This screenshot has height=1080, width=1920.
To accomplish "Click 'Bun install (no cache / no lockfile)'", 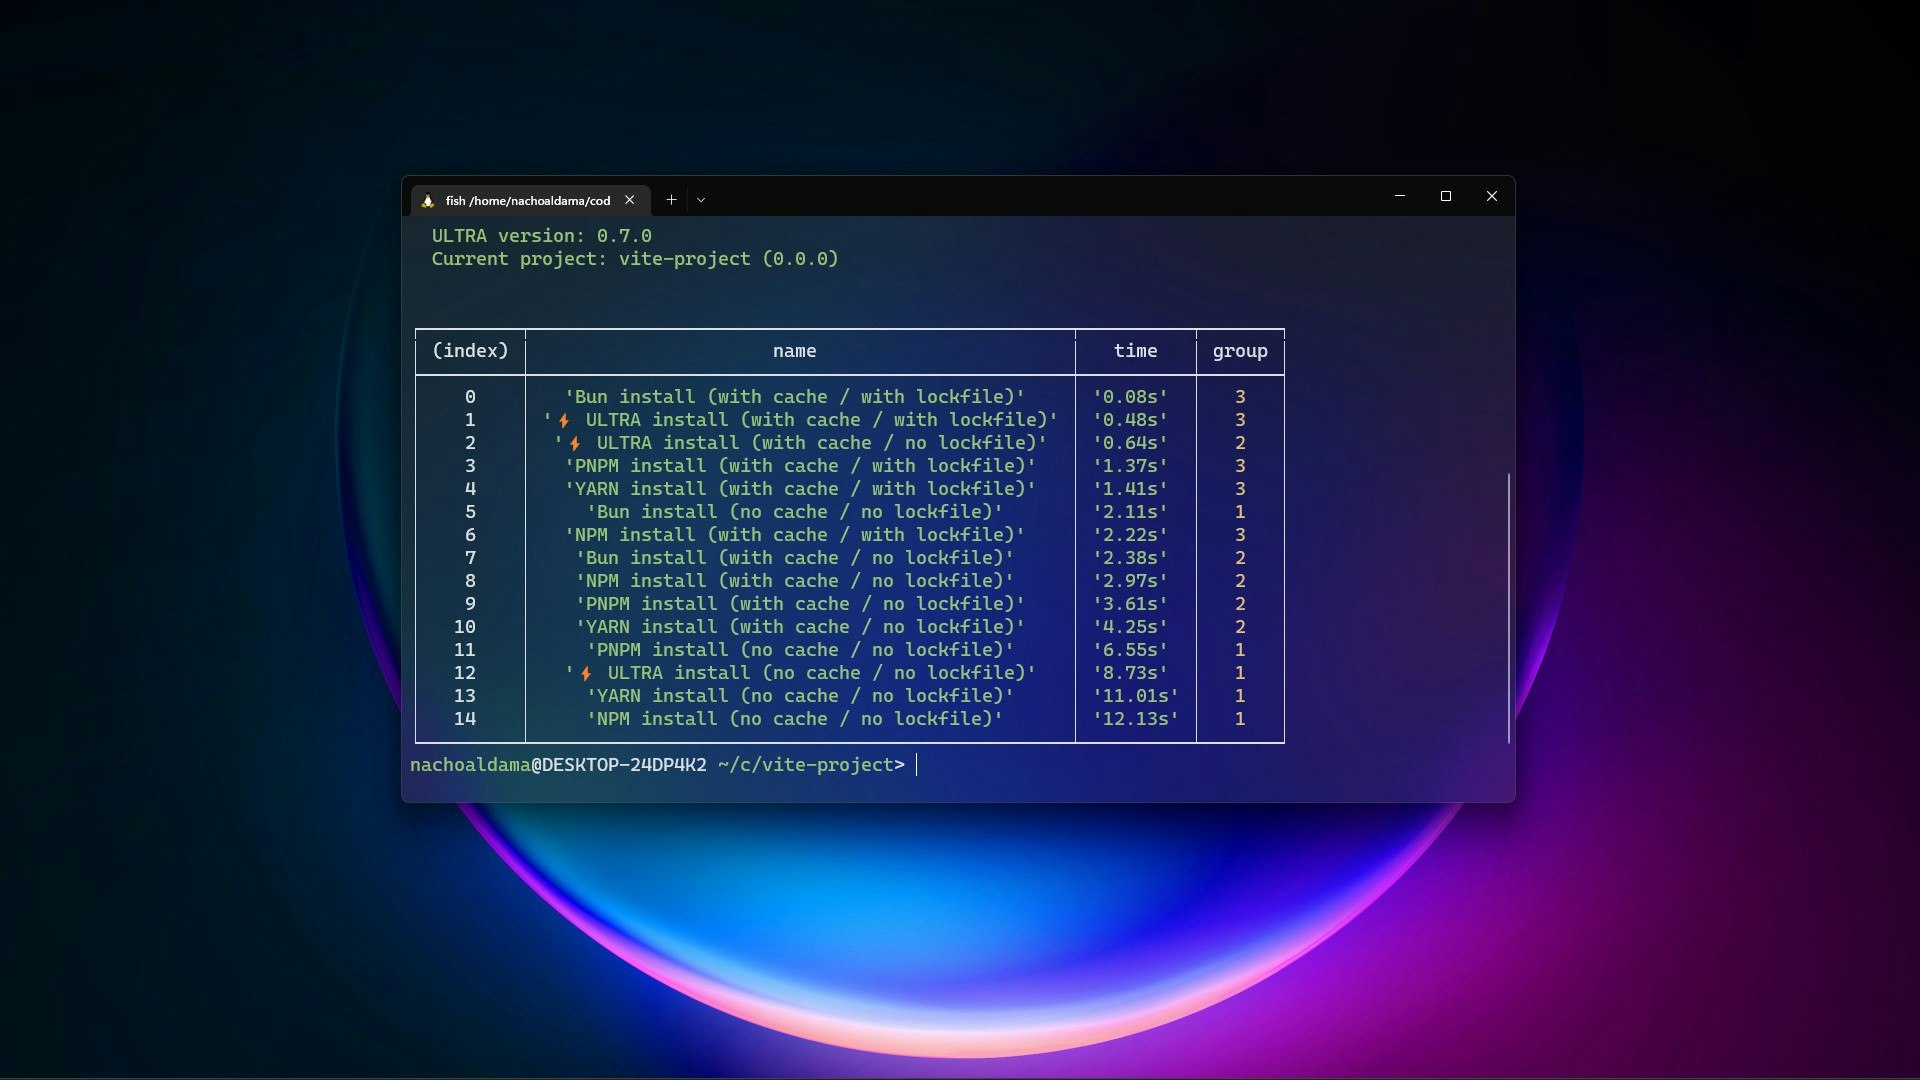I will [795, 512].
